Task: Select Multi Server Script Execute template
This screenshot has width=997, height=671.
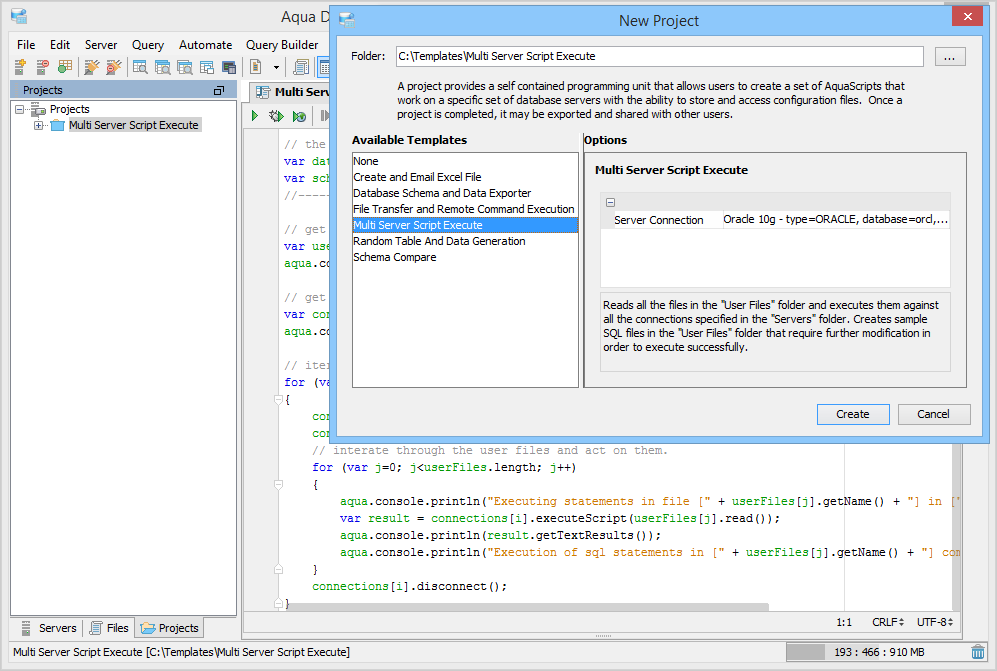Action: pos(465,225)
